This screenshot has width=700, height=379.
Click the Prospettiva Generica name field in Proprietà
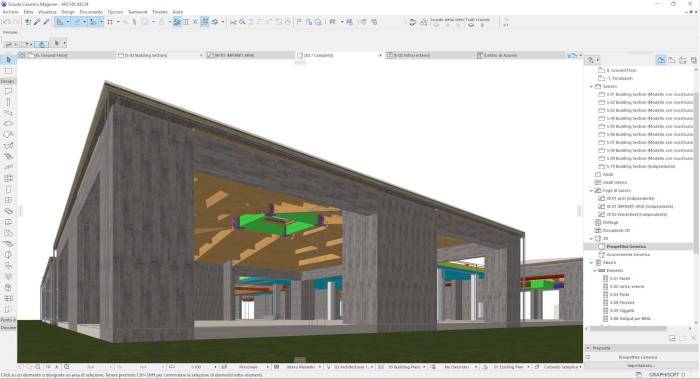[x=638, y=357]
